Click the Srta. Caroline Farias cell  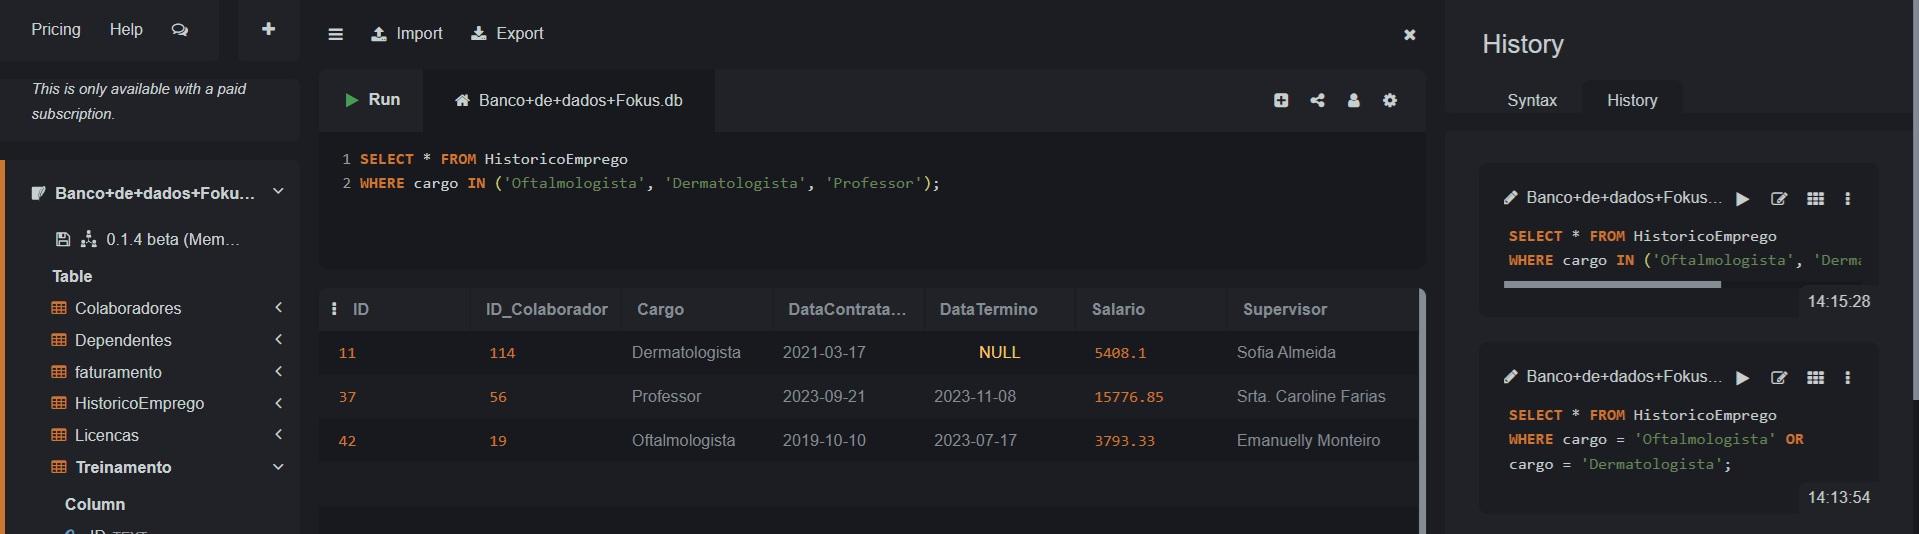pos(1311,396)
